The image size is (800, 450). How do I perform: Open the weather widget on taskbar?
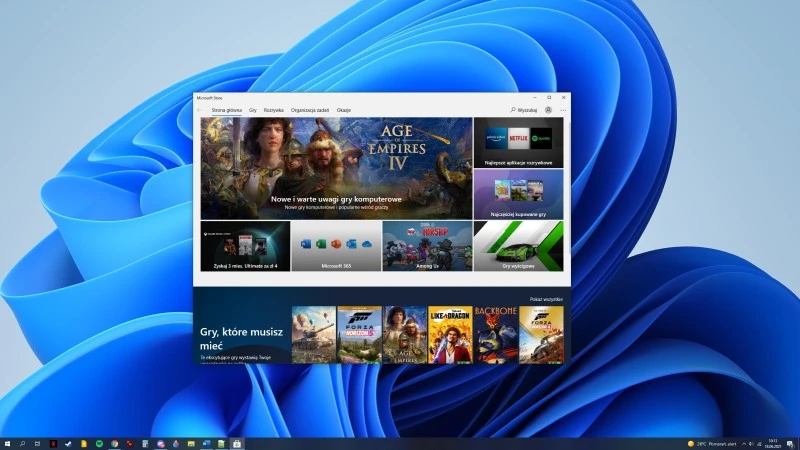[x=712, y=444]
